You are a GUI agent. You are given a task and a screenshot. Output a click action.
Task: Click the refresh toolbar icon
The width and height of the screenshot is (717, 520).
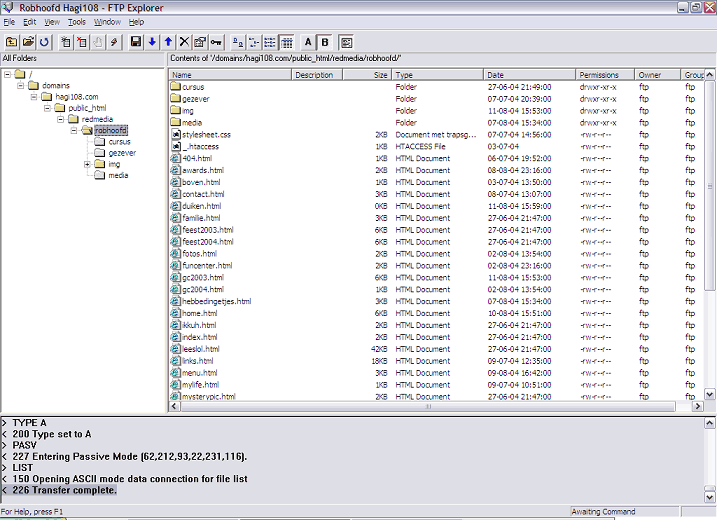(44, 43)
